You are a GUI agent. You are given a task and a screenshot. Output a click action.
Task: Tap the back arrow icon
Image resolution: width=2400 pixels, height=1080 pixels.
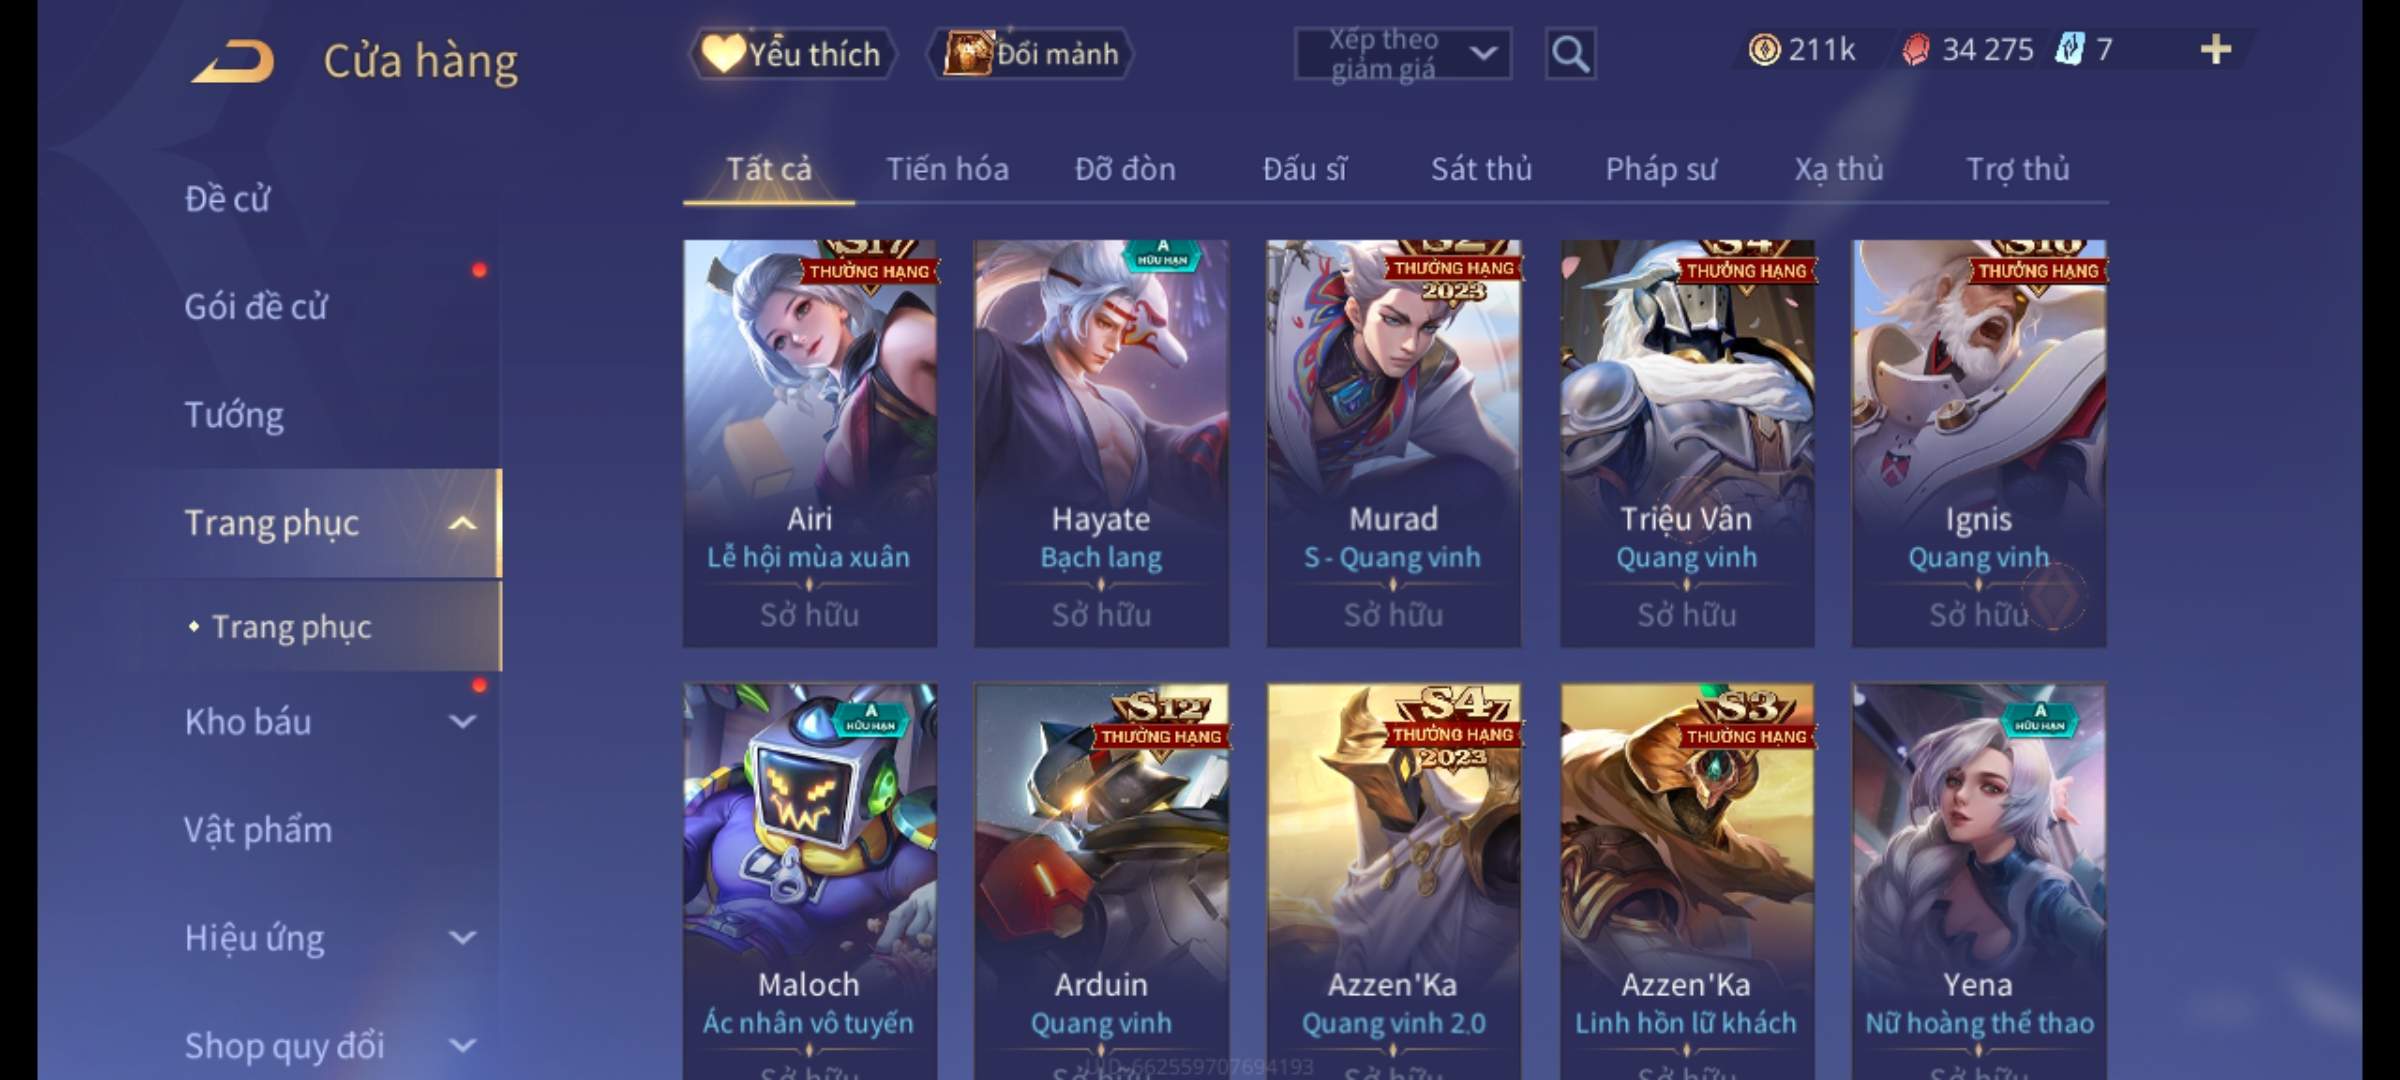point(234,62)
